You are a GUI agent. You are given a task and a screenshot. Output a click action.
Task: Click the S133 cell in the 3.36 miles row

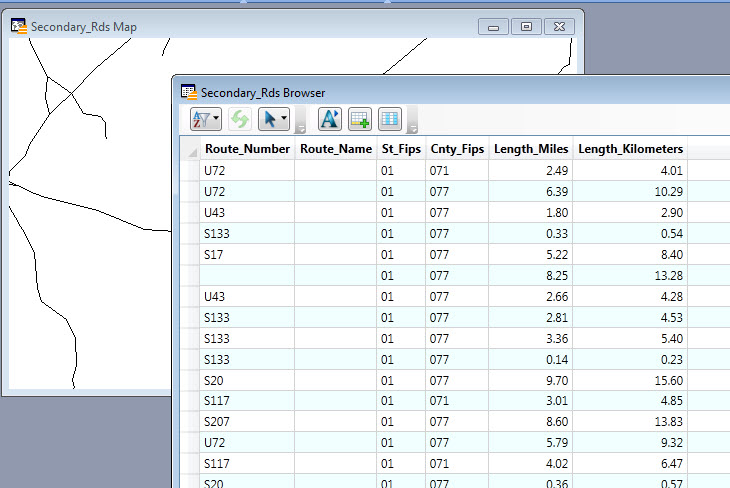tap(247, 338)
